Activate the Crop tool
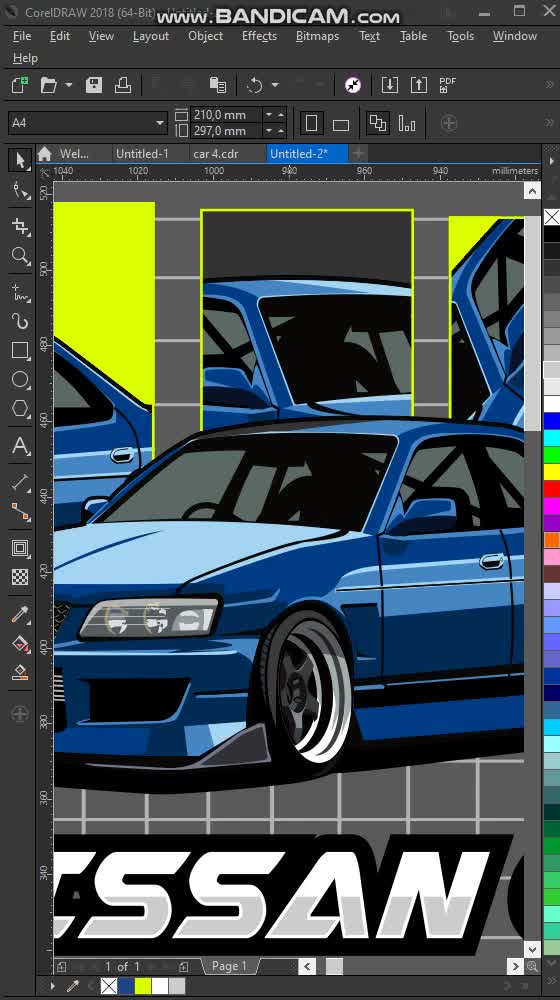The width and height of the screenshot is (560, 1000). [x=20, y=226]
